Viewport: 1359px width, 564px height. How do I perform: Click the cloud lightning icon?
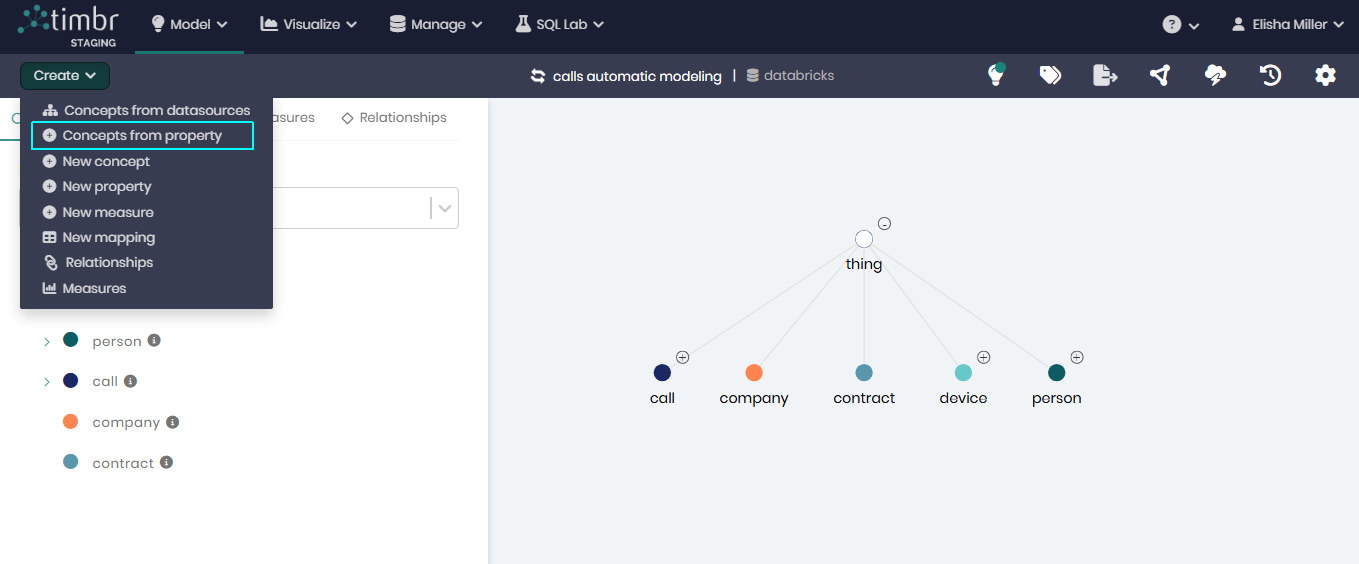click(1215, 75)
